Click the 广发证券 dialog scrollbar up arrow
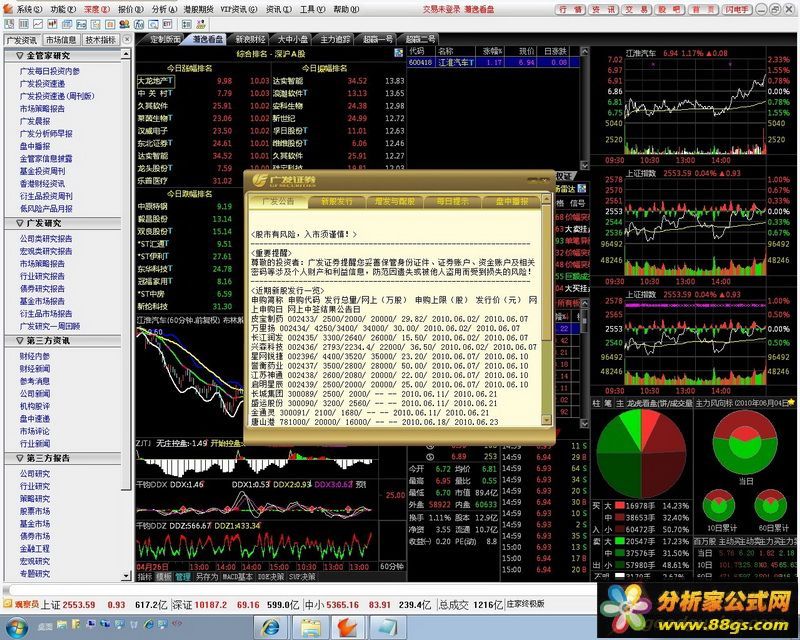This screenshot has width=800, height=640. [x=546, y=199]
